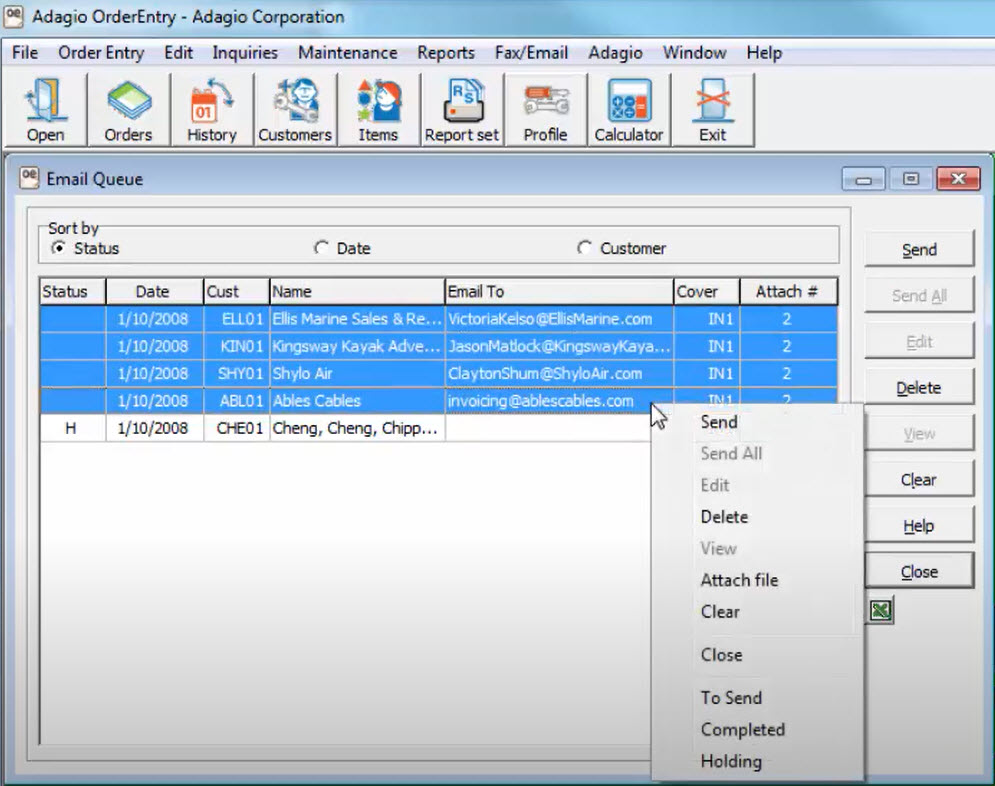
Task: Launch the Report set toolbar icon
Action: (461, 110)
